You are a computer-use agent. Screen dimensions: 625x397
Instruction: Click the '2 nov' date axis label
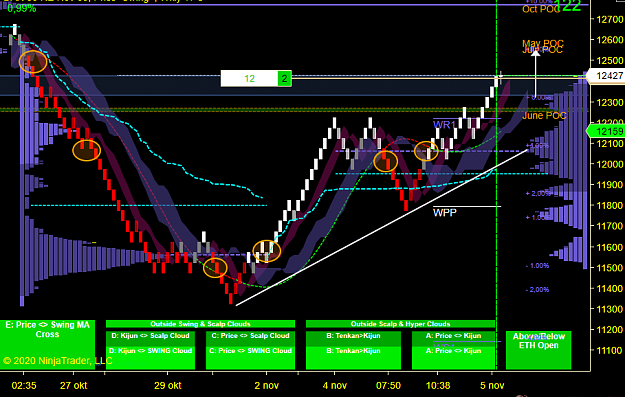pos(266,385)
